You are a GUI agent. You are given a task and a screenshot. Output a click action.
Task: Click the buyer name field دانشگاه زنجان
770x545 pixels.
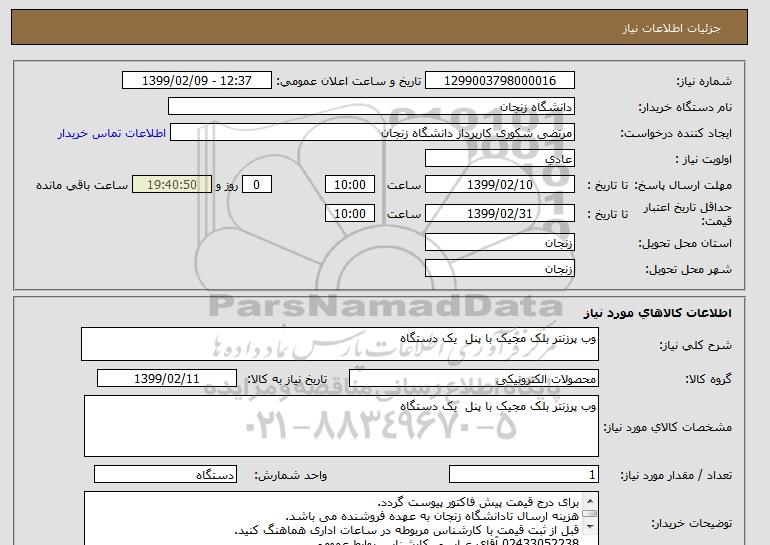click(371, 107)
